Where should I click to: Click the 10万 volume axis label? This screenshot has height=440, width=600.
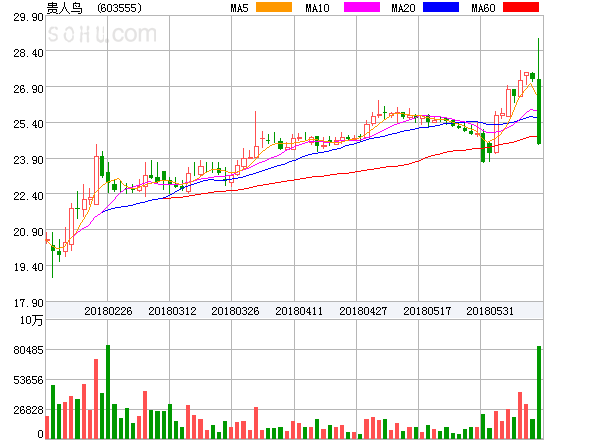[31, 320]
